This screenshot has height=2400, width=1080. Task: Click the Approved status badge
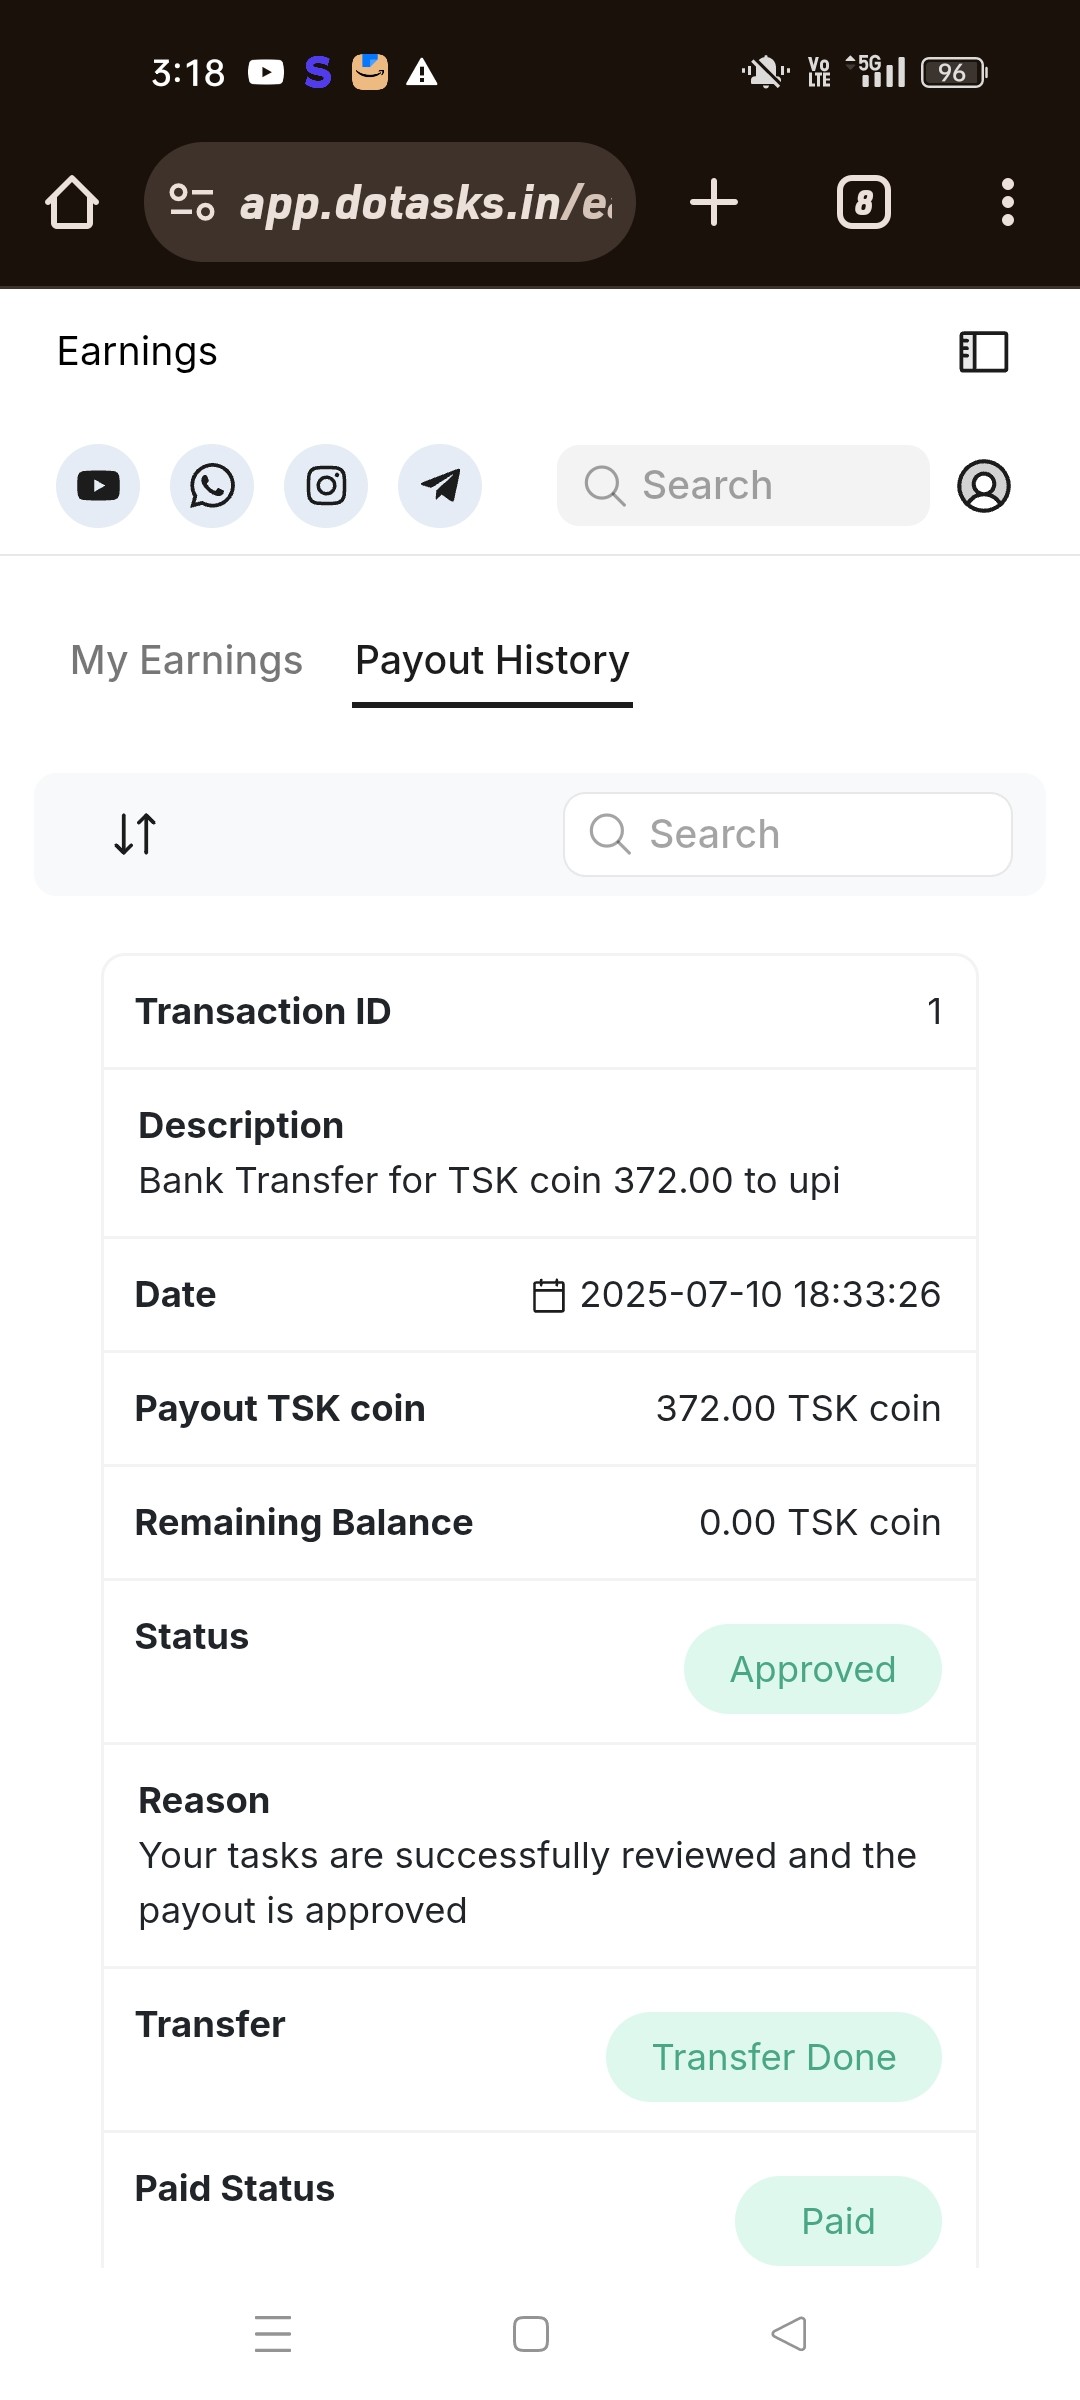812,1669
